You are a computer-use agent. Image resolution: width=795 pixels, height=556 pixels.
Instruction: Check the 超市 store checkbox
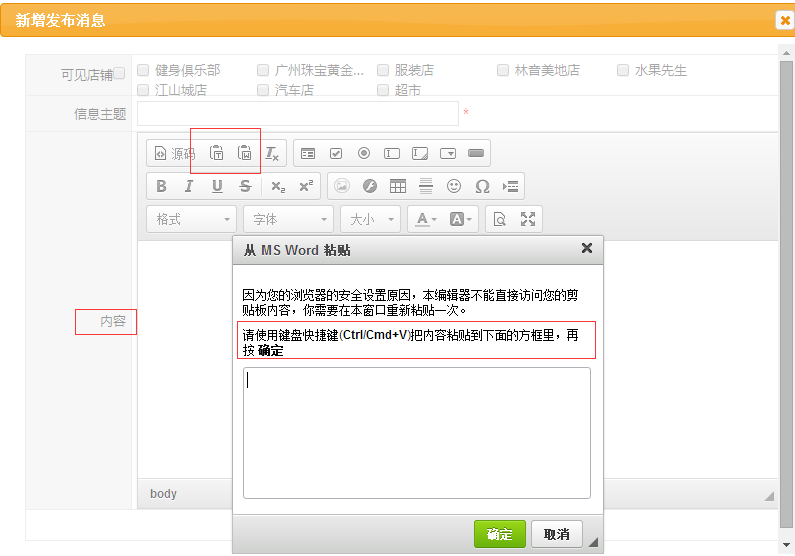tap(383, 90)
